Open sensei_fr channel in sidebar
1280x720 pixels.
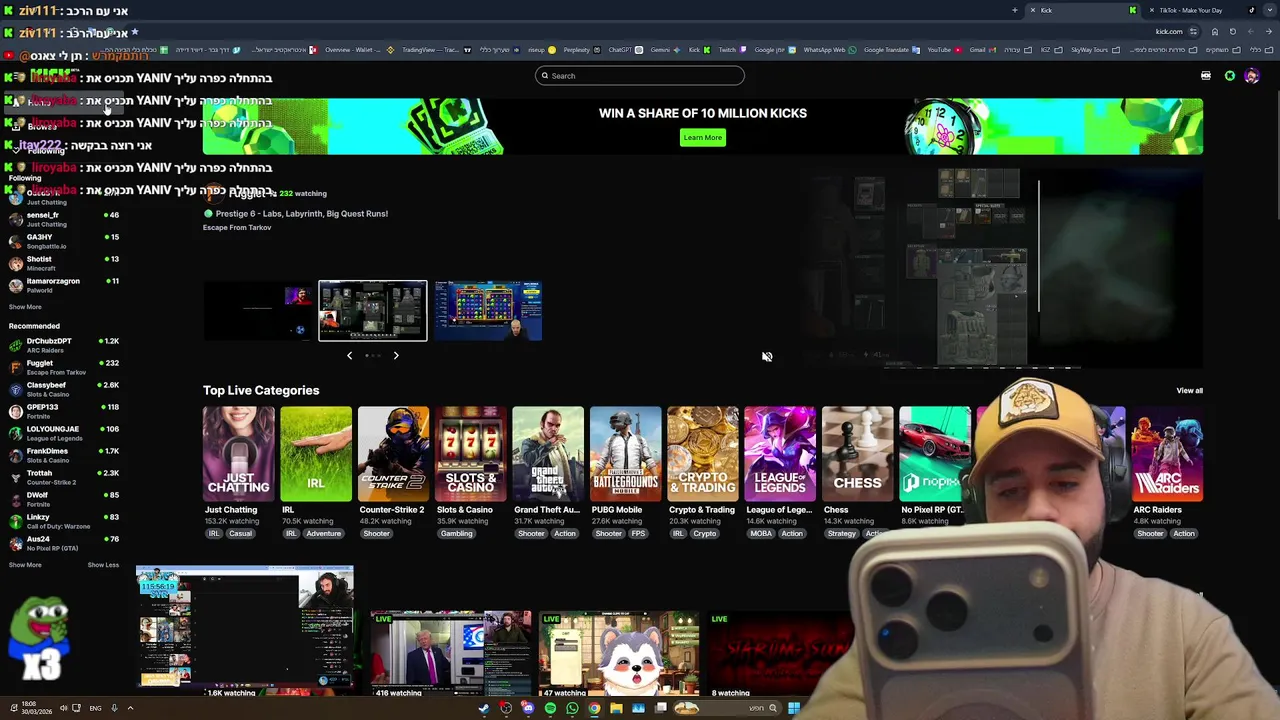64,219
